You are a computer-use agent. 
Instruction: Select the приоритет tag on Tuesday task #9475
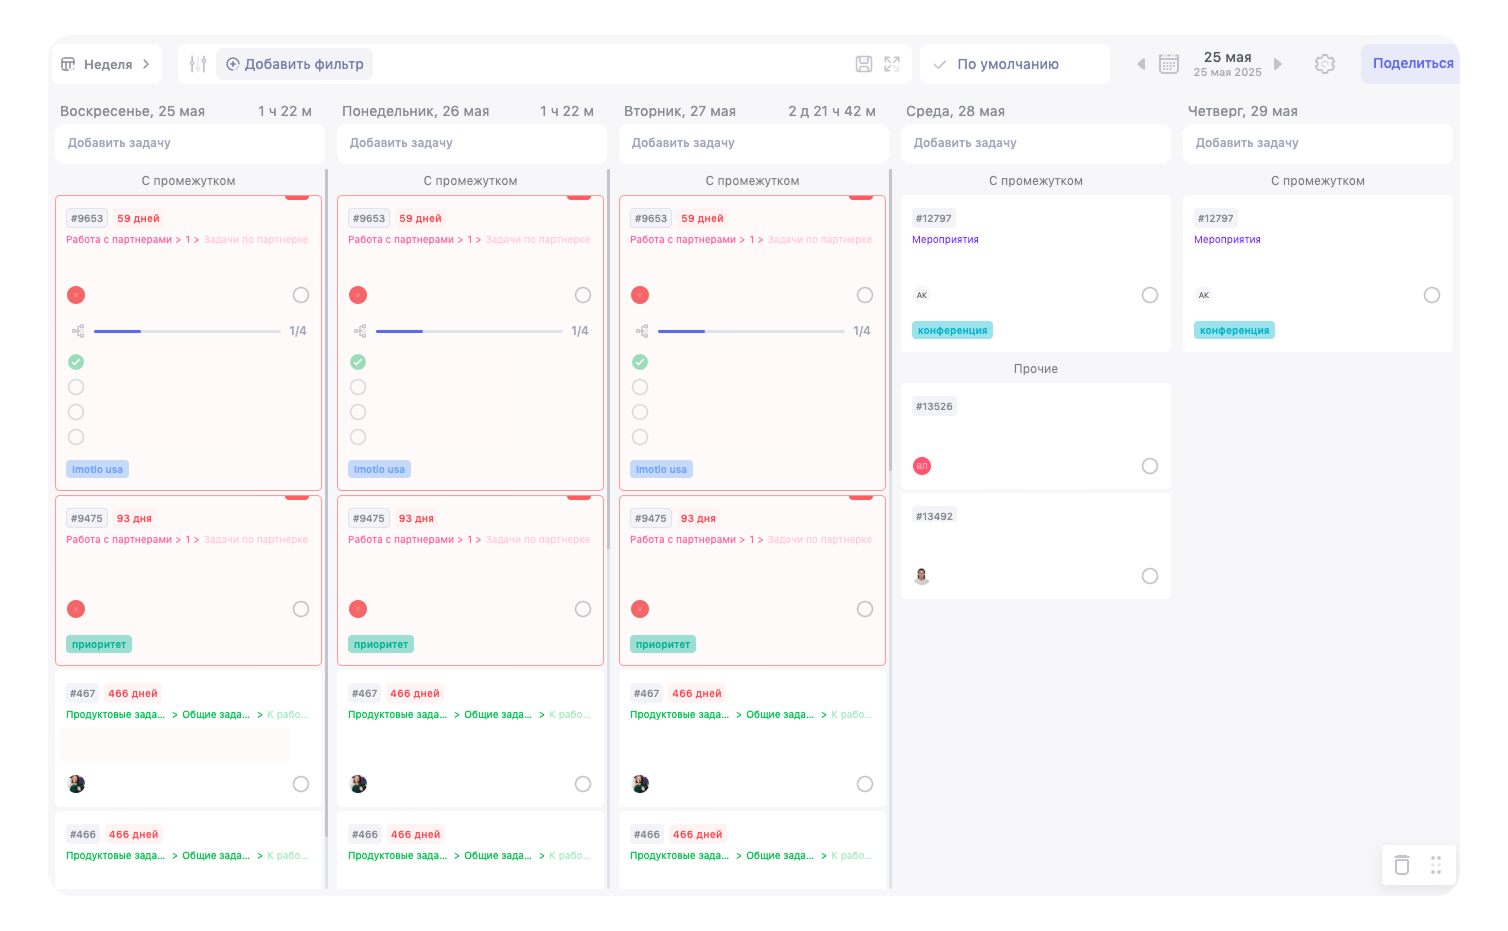(x=663, y=645)
